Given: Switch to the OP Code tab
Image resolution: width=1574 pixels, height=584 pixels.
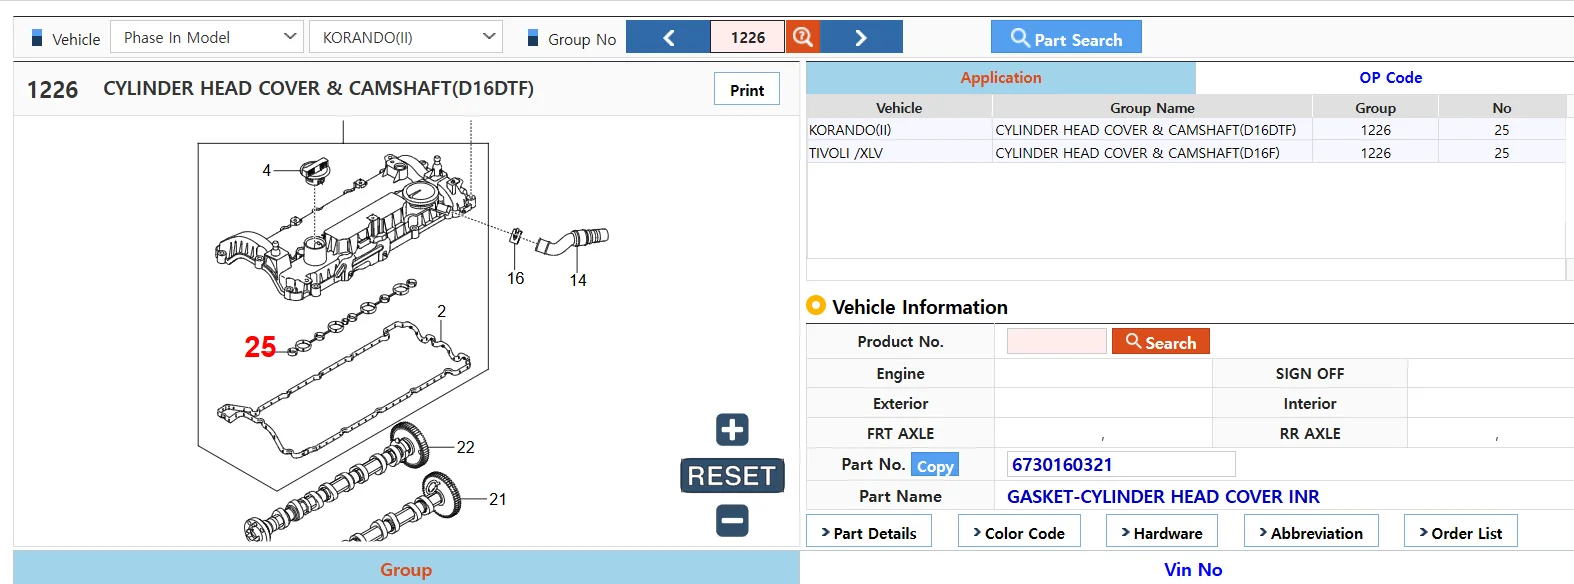Looking at the screenshot, I should [x=1390, y=77].
